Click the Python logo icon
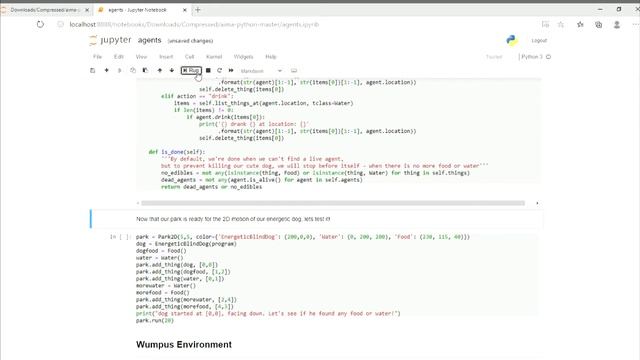The height and width of the screenshot is (360, 640). tap(511, 40)
